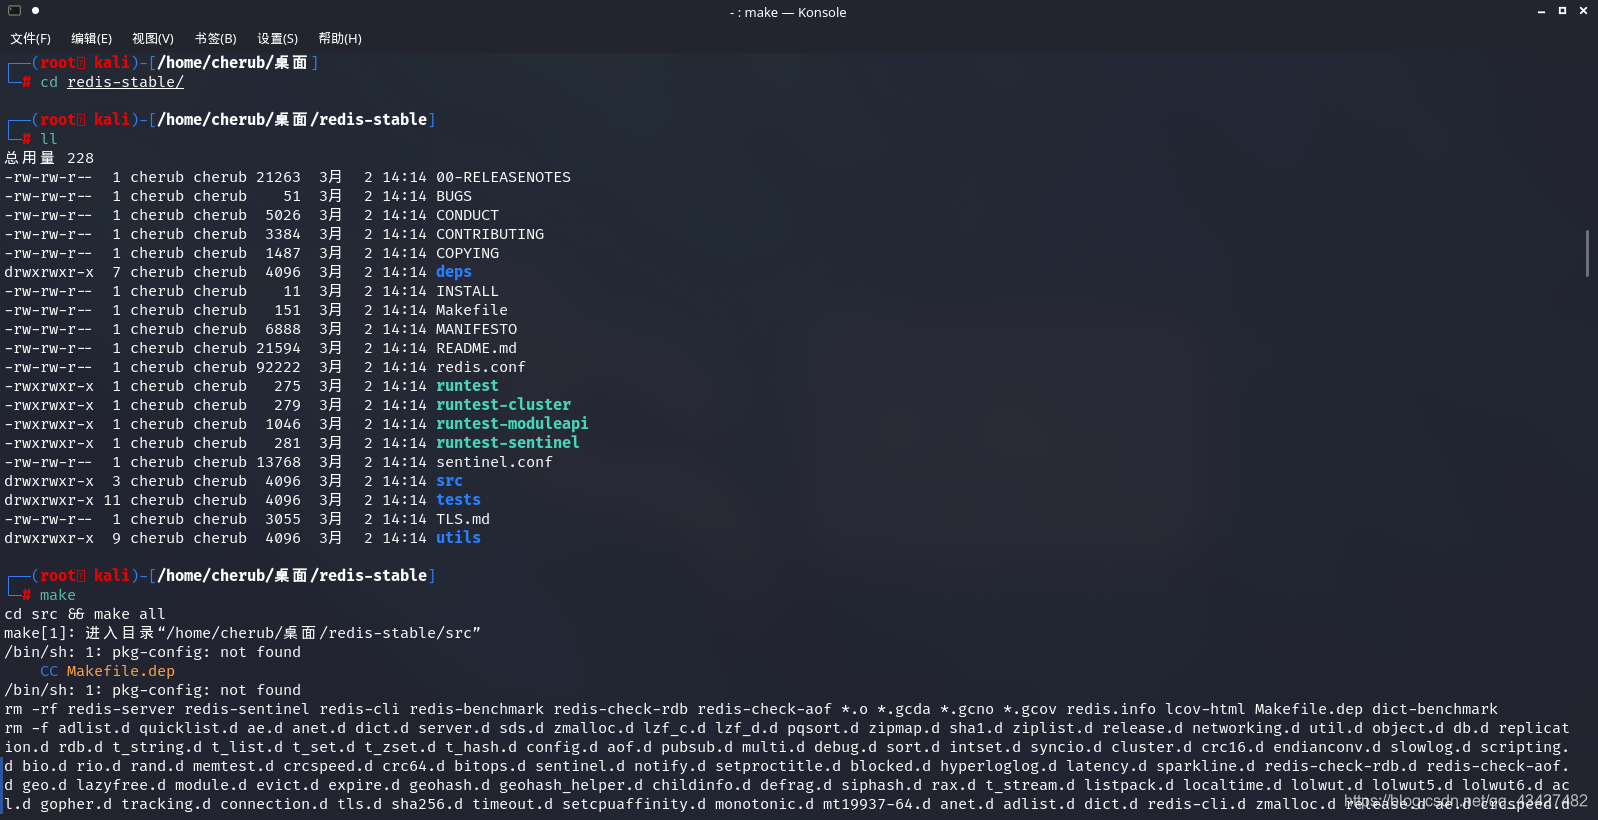Click the INSTALL file name
Screen dimensions: 1598x820
click(467, 291)
